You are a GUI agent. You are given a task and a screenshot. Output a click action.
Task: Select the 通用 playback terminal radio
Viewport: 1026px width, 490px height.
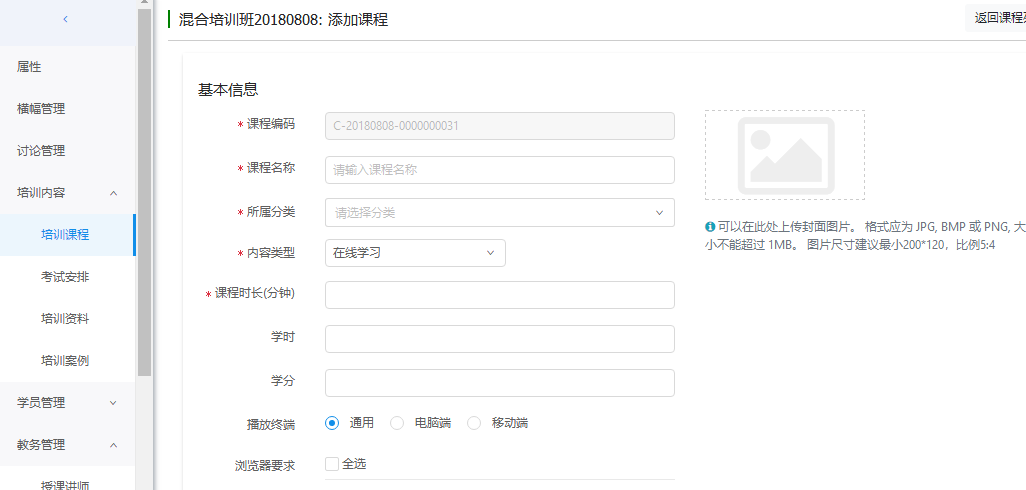(333, 423)
